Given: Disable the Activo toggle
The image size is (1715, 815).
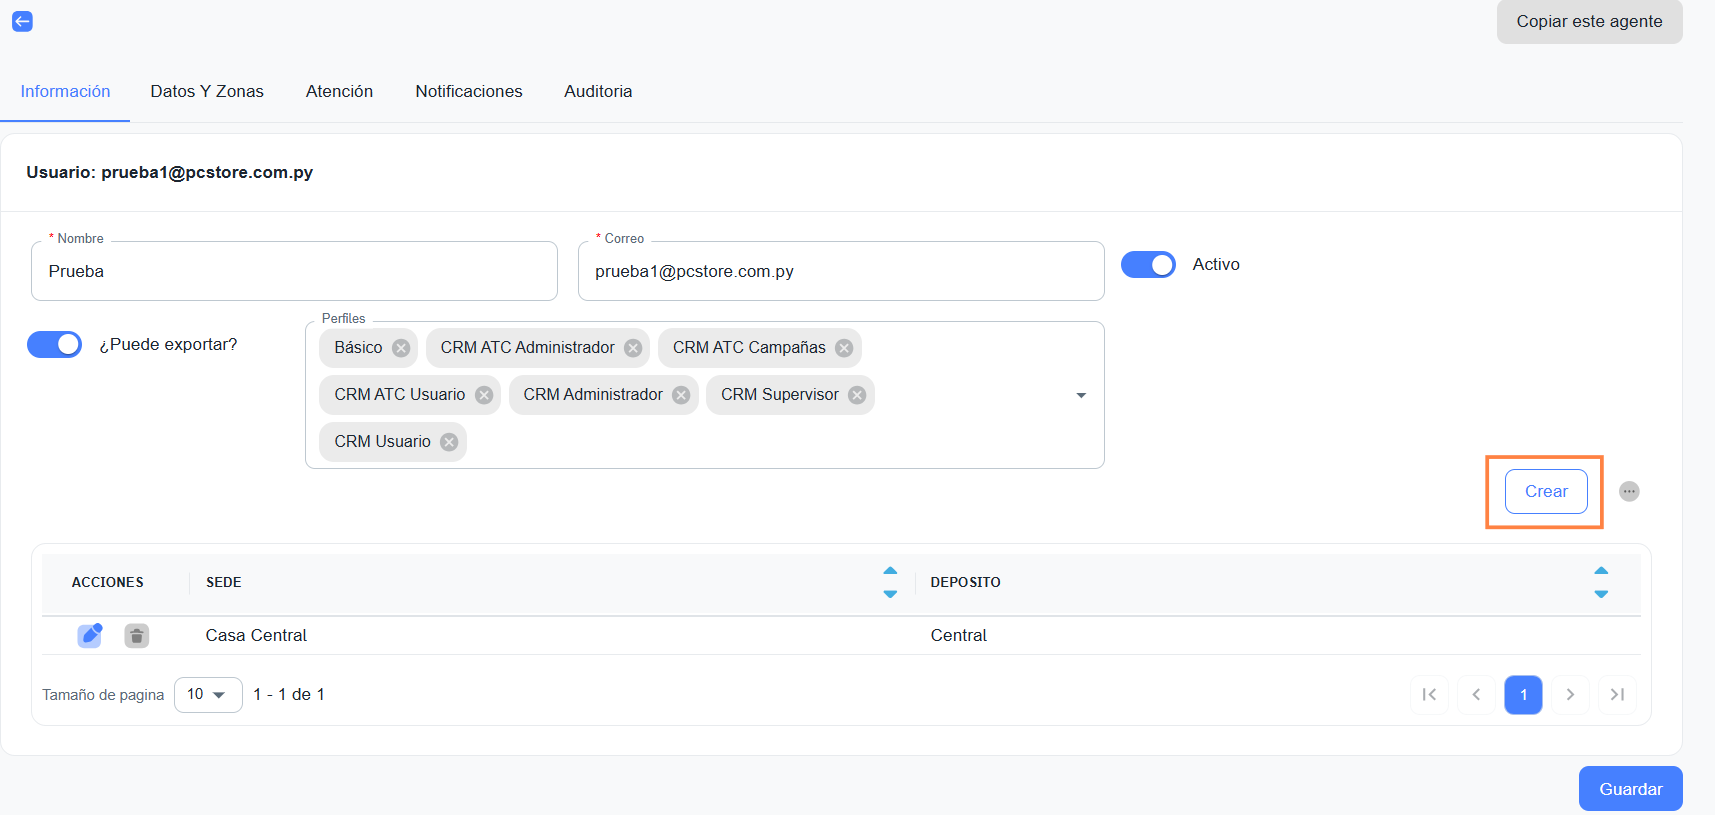Looking at the screenshot, I should pyautogui.click(x=1148, y=265).
